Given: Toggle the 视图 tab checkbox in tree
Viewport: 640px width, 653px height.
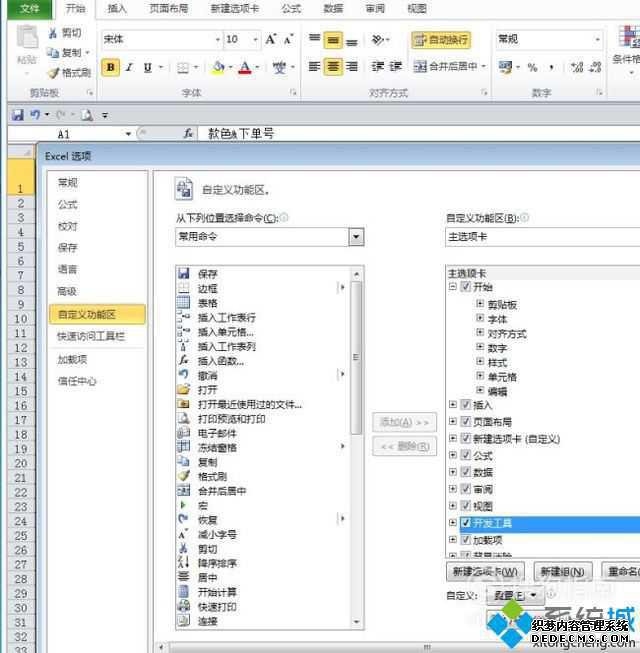Looking at the screenshot, I should click(466, 506).
